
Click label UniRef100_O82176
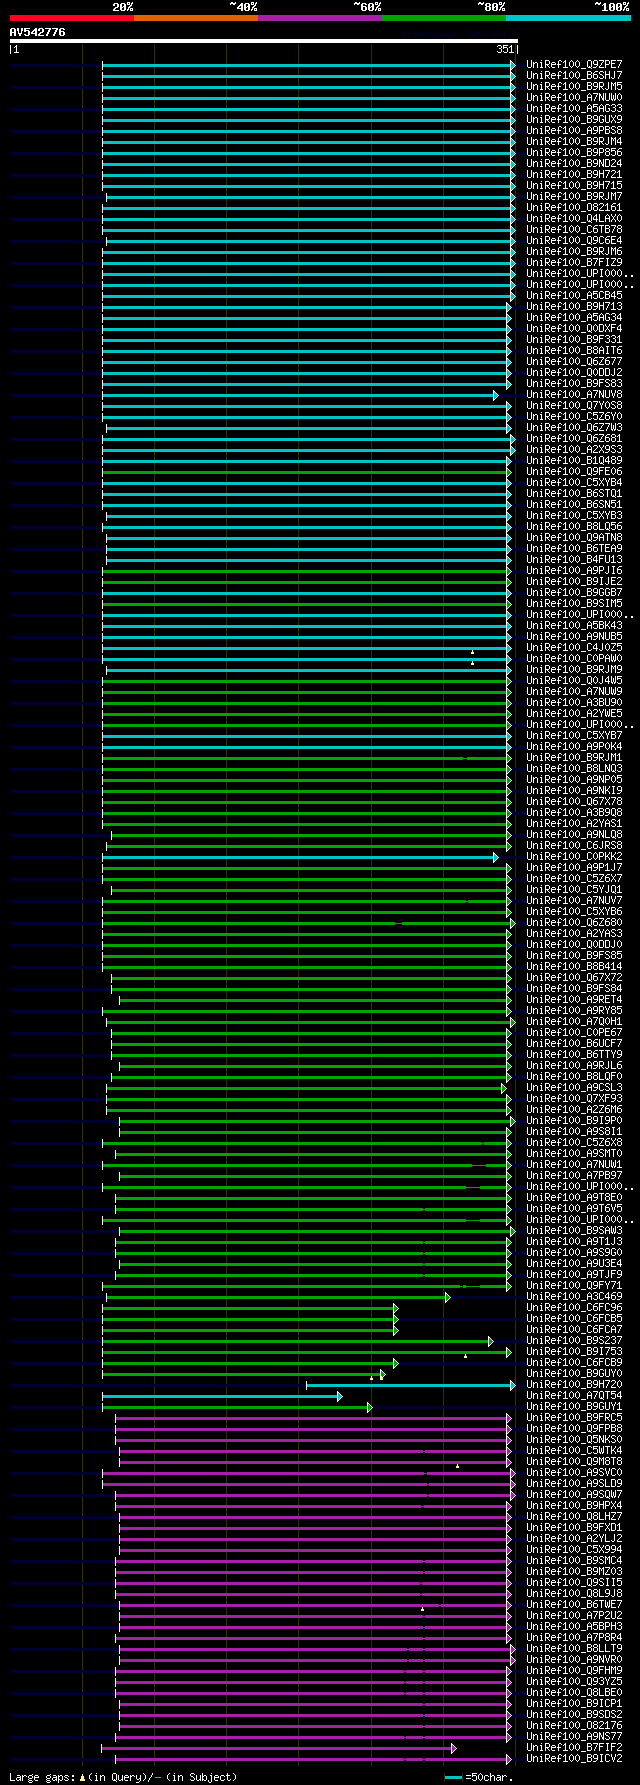[x=574, y=1725]
